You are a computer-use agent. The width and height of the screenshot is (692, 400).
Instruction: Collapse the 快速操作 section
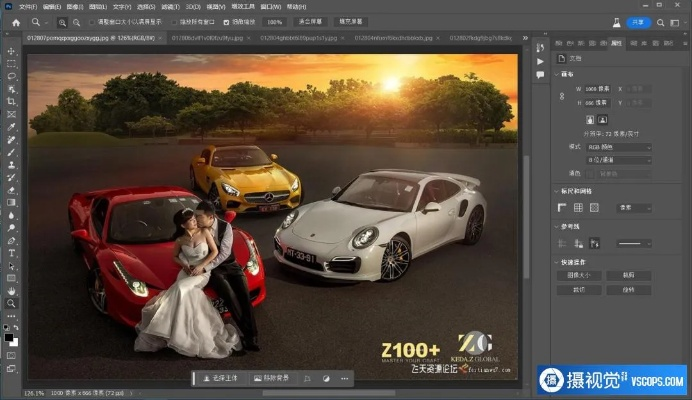[x=557, y=262]
